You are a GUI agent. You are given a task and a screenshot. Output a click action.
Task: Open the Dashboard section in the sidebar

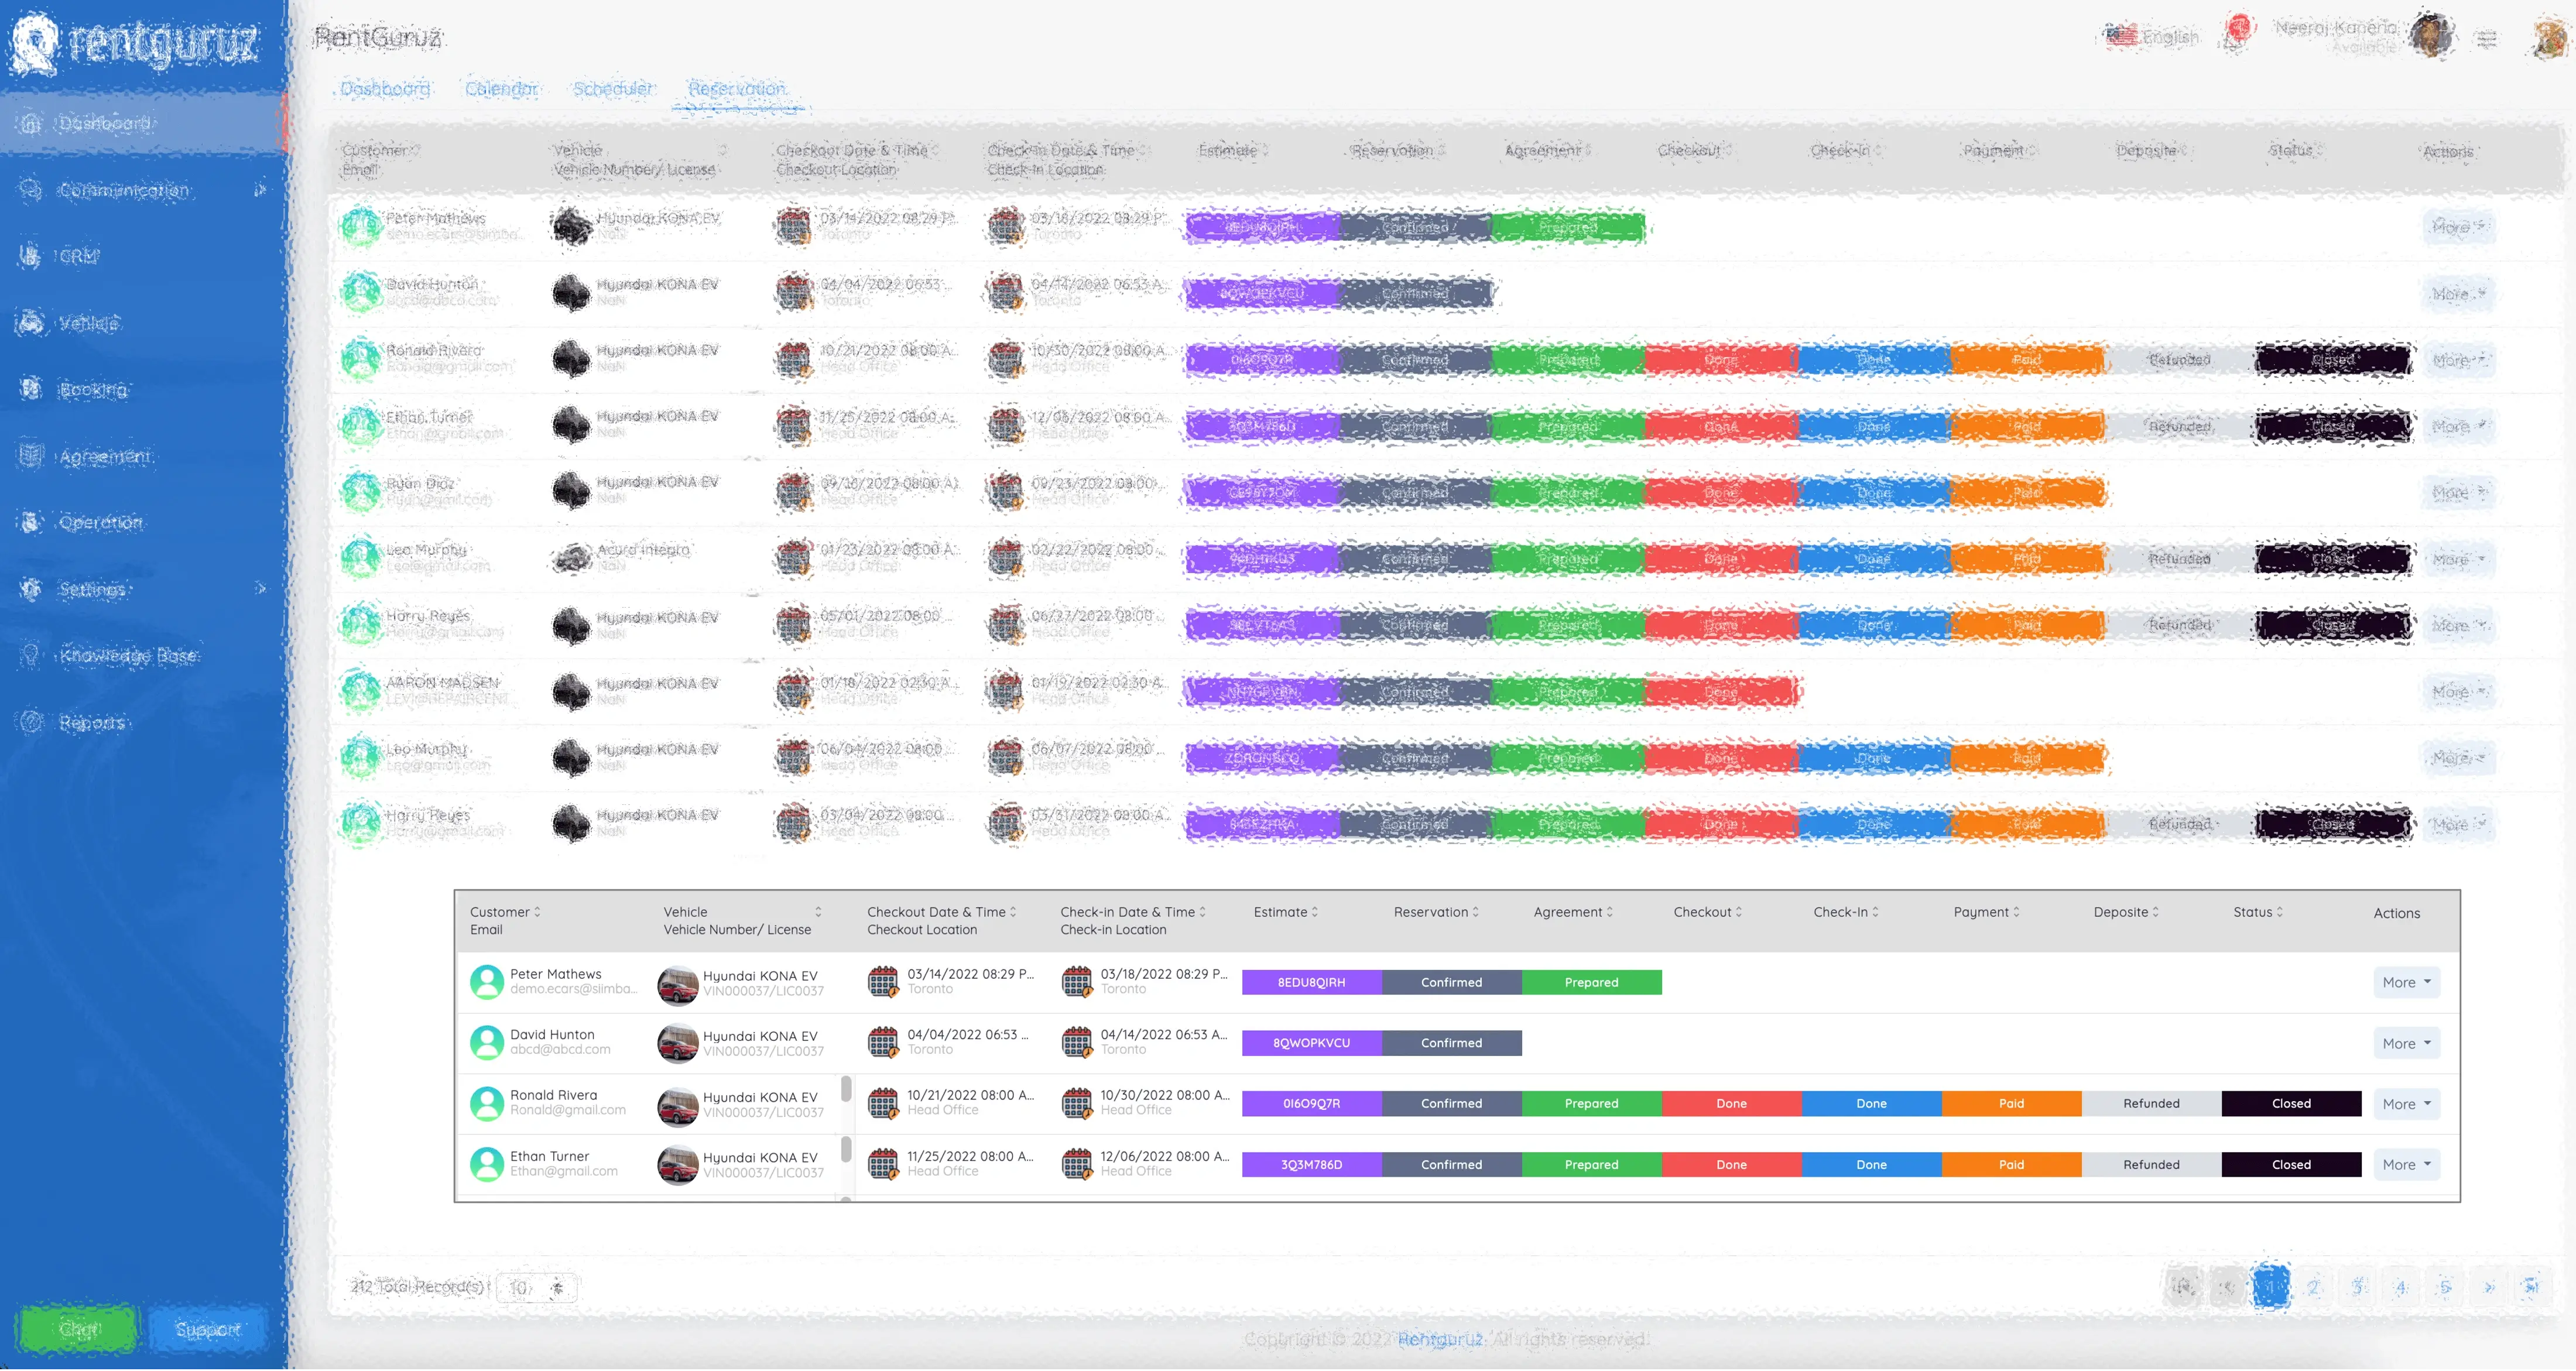(x=100, y=123)
